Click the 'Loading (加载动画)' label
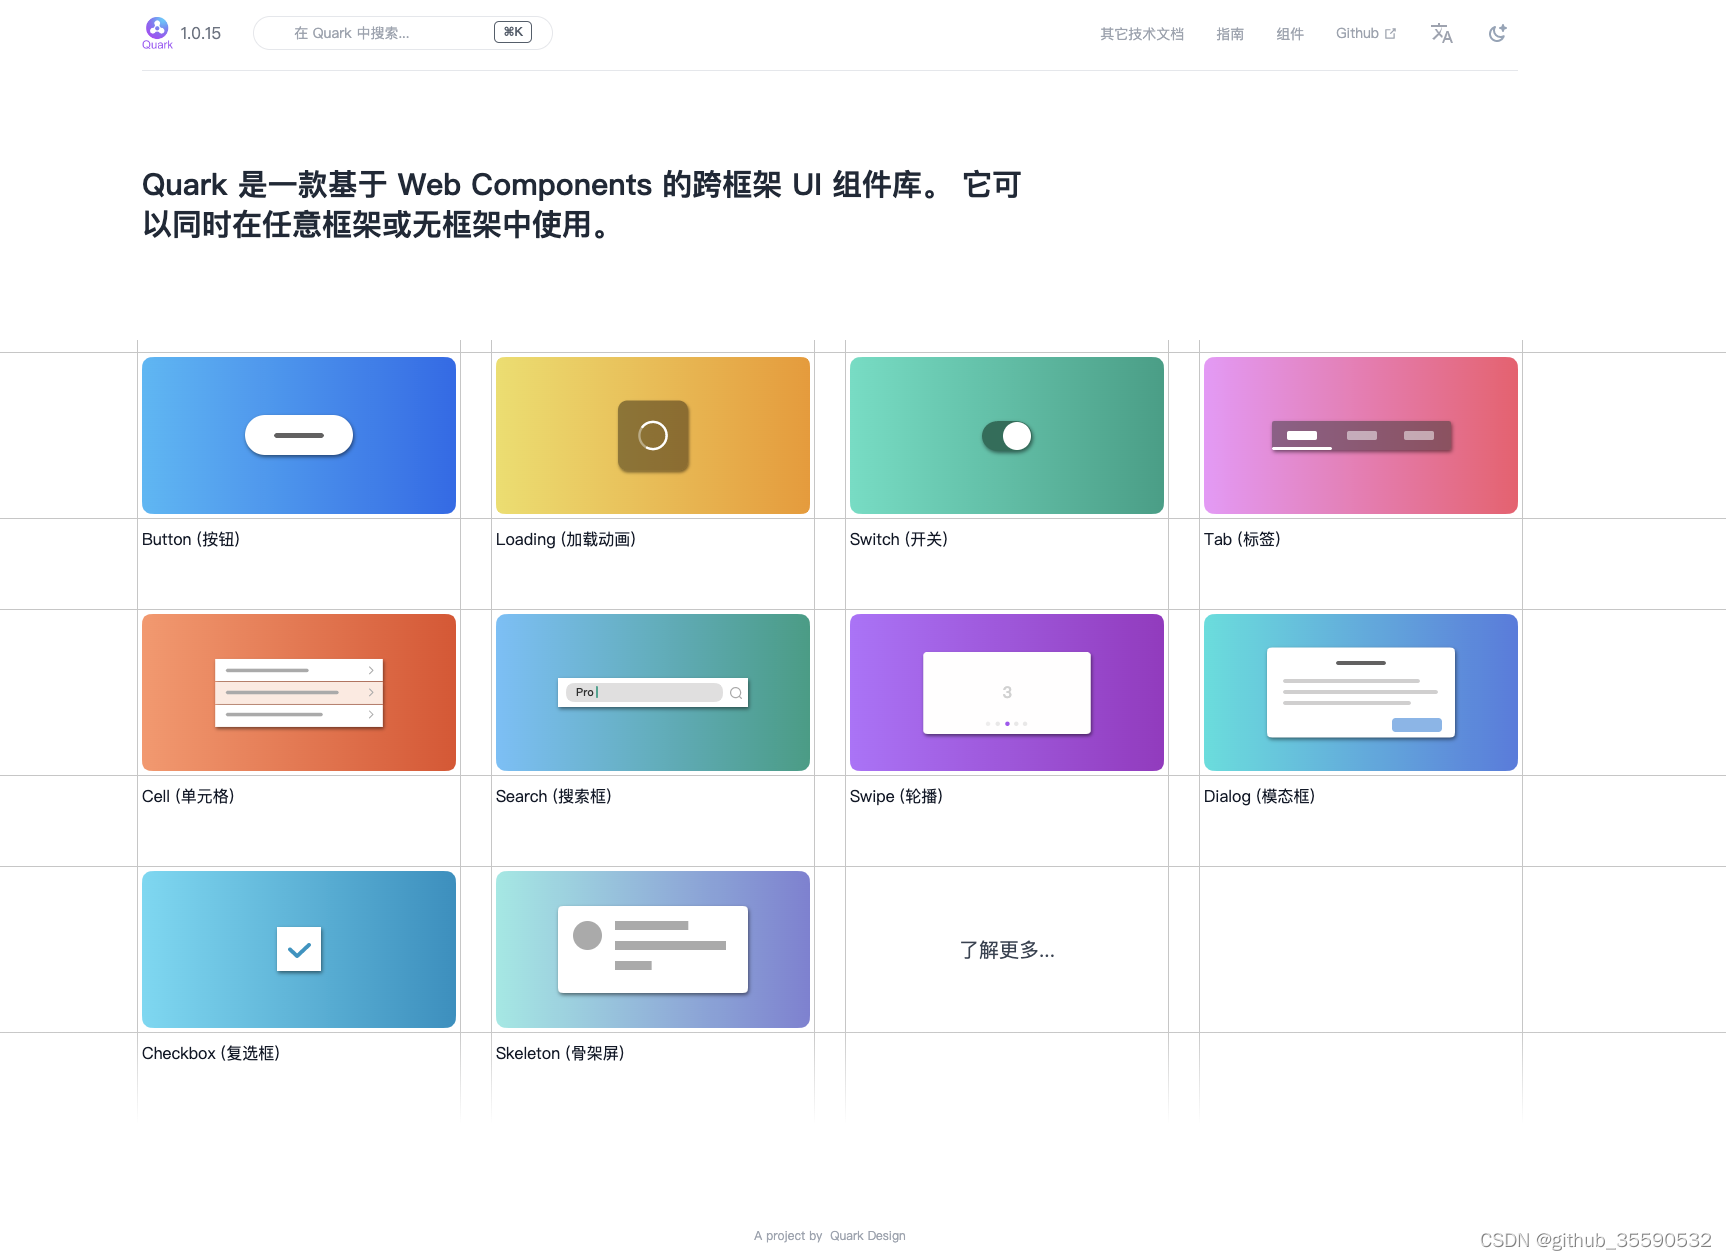Screen dimensions: 1726x1260 pyautogui.click(x=566, y=539)
